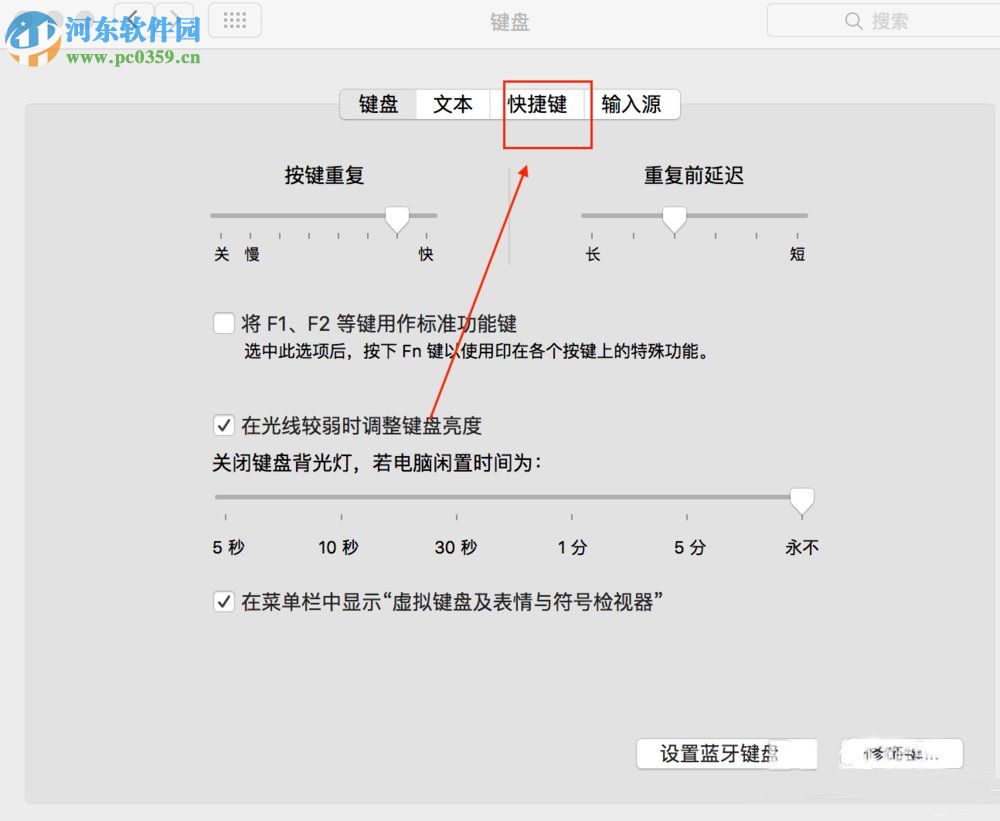Select the 输入源 tab
The width and height of the screenshot is (1000, 821).
click(634, 104)
